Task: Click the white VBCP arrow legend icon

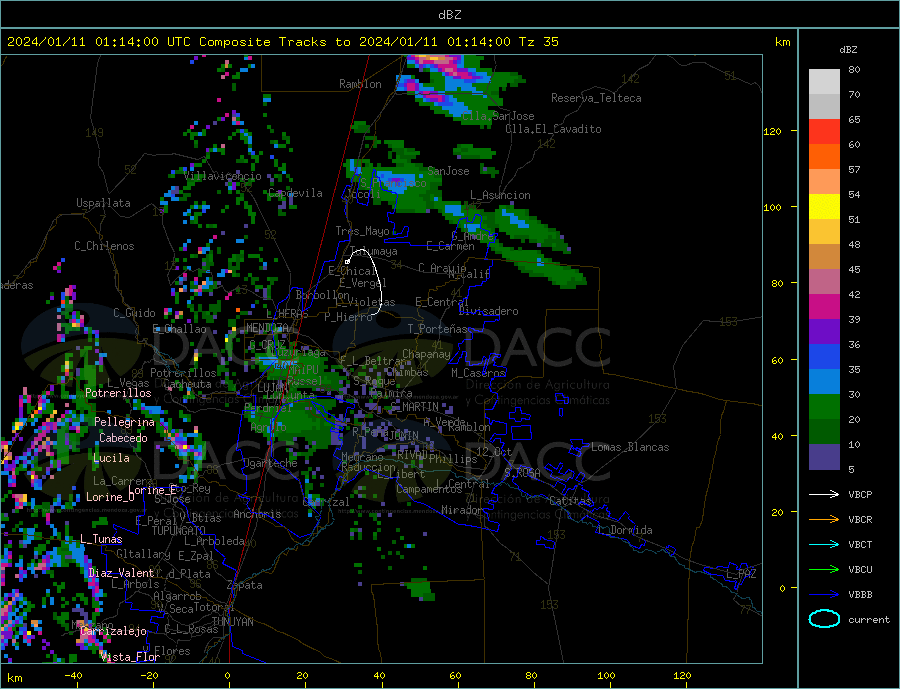Action: tap(824, 494)
